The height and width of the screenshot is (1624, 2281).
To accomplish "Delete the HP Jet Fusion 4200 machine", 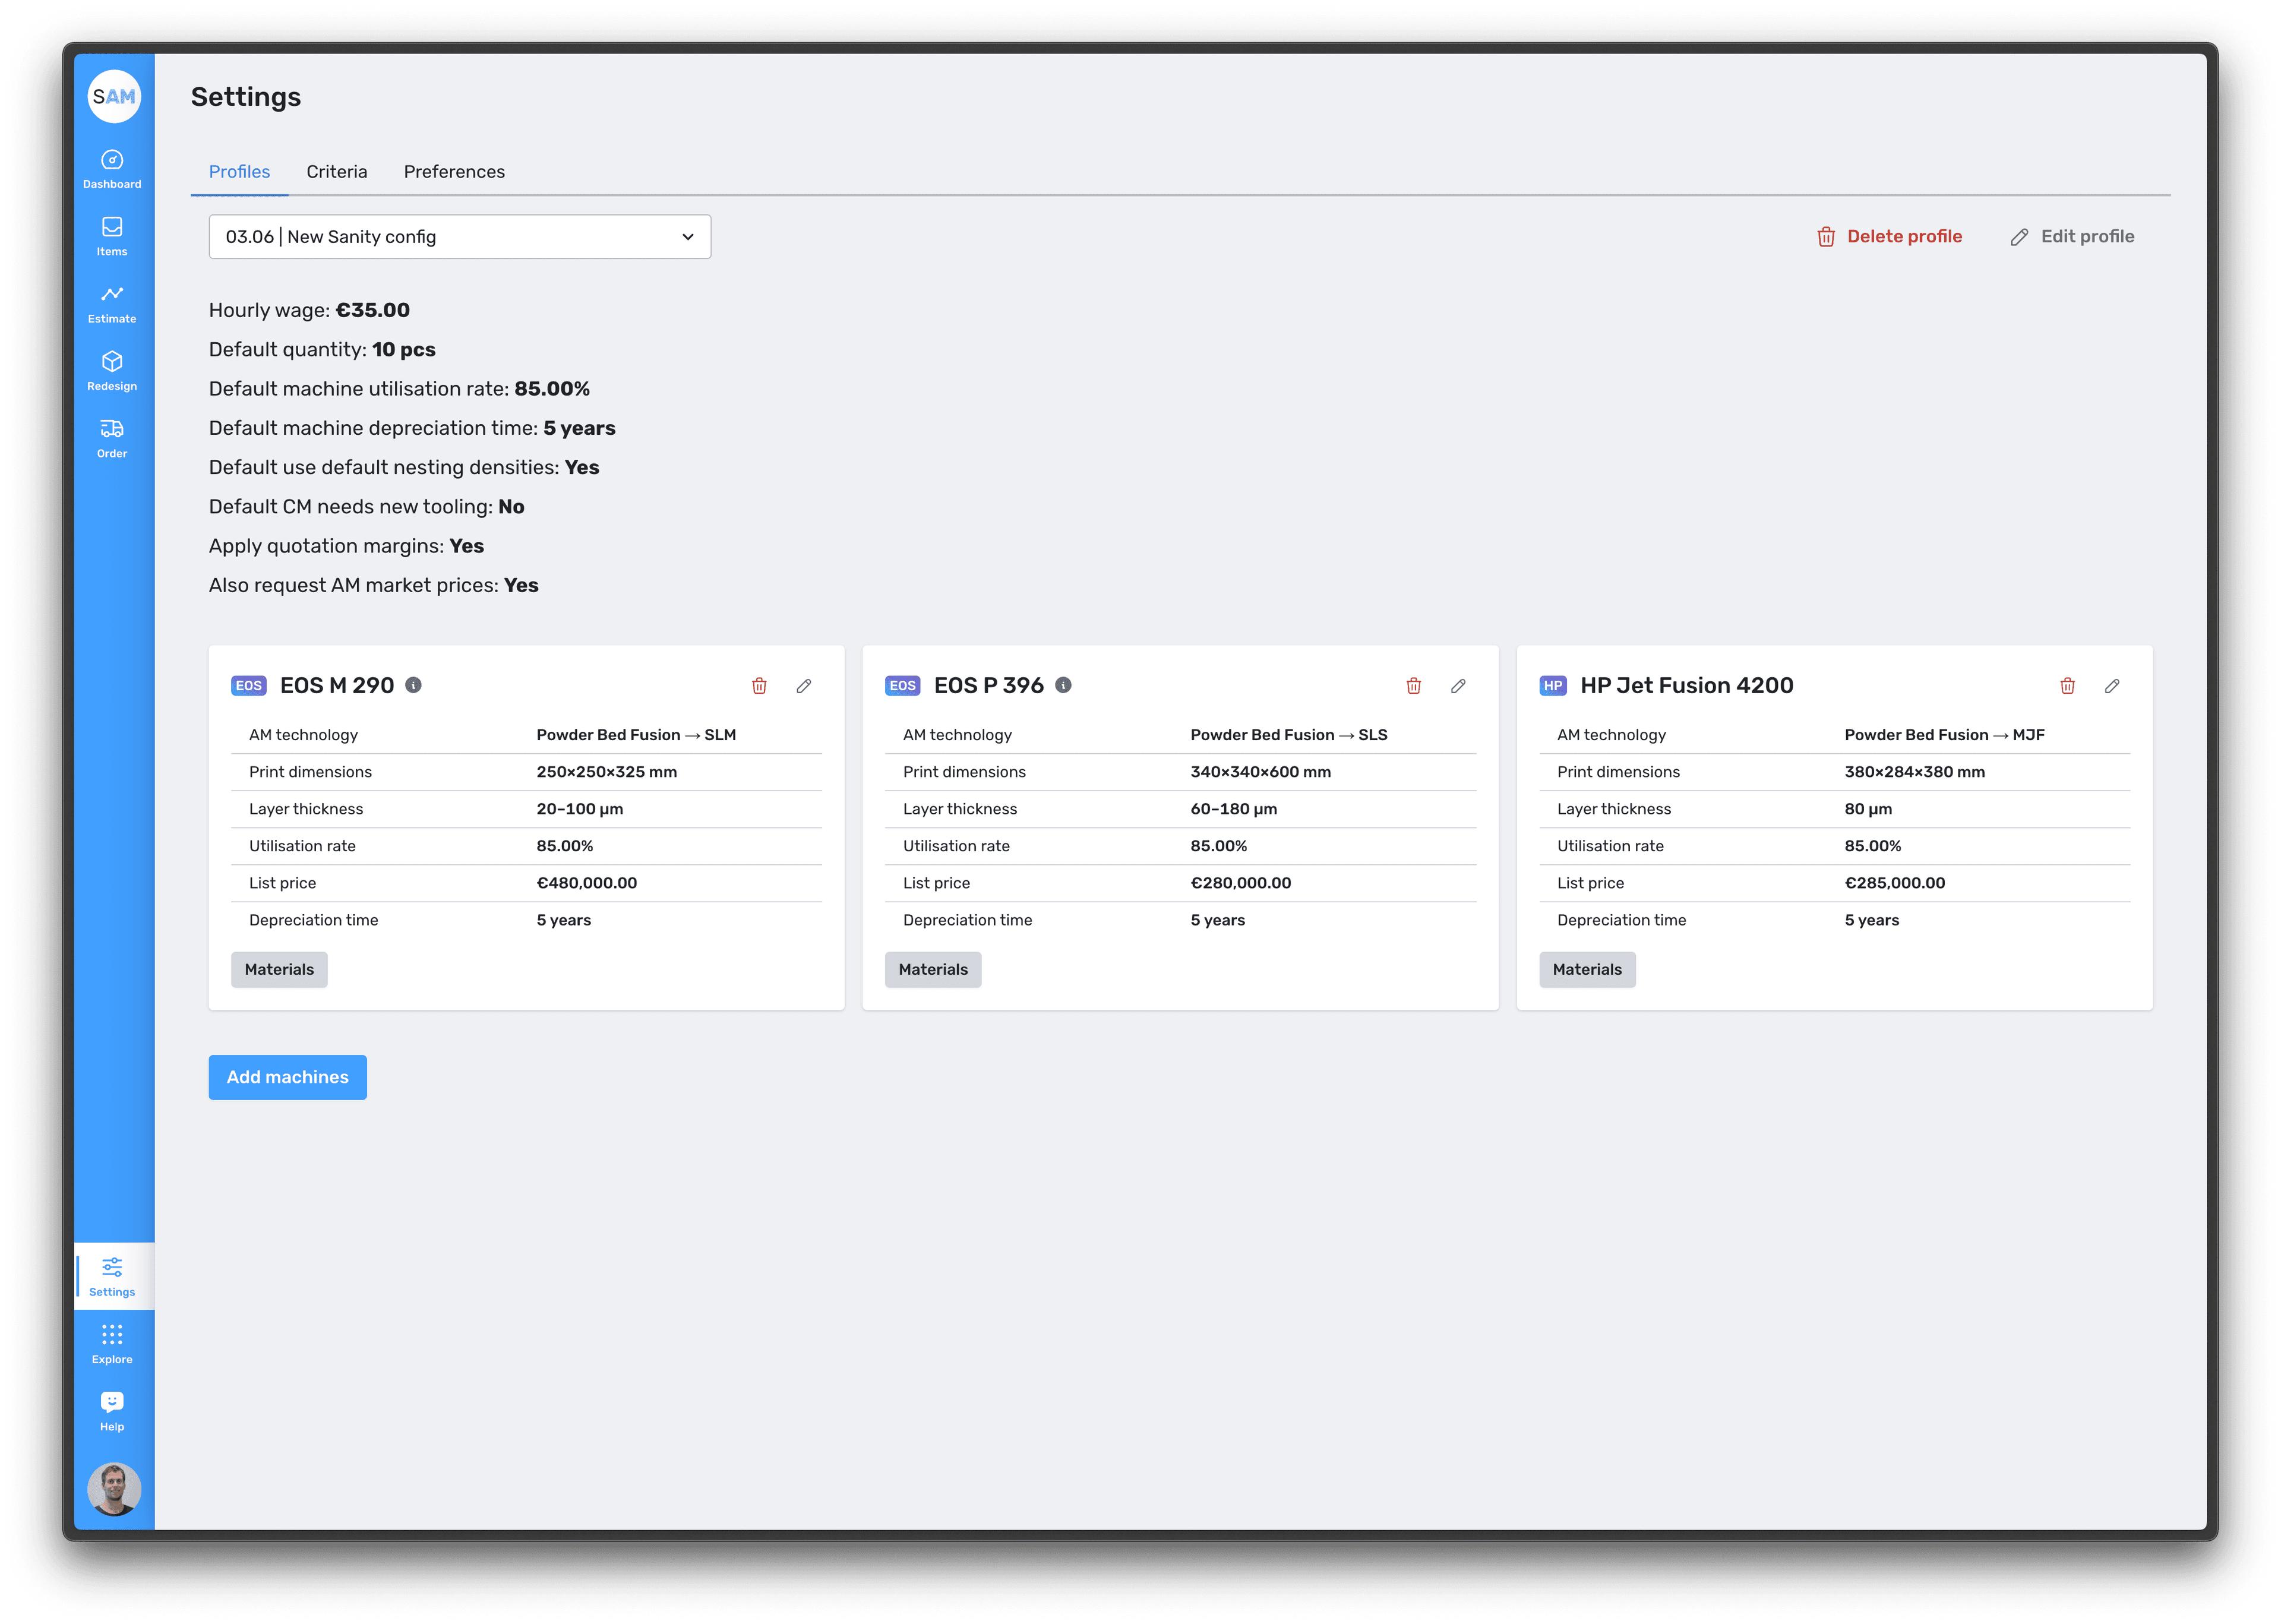I will pos(2067,686).
